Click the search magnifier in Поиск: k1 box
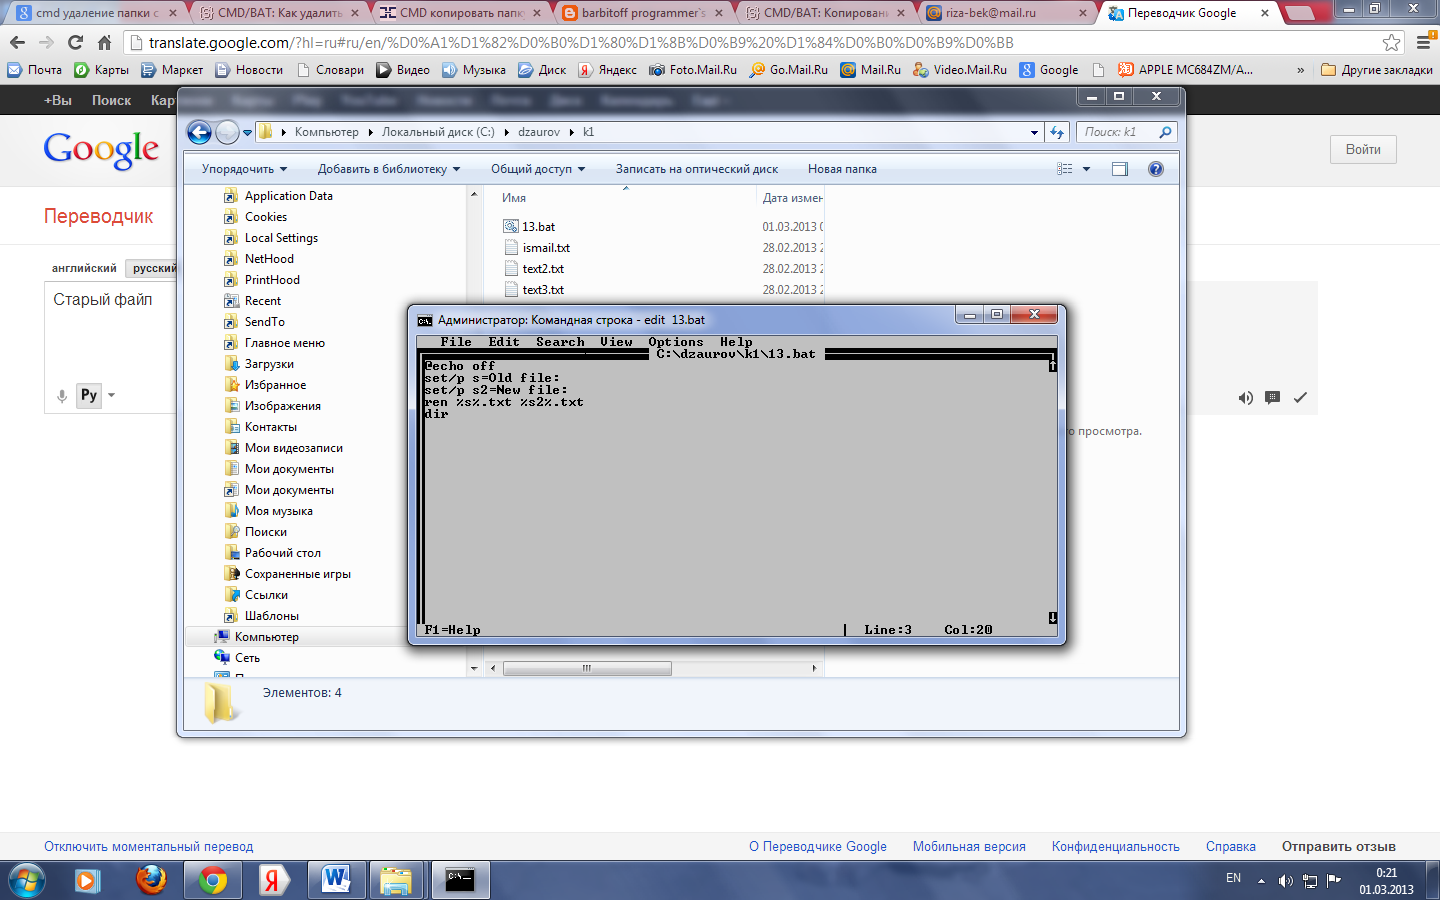This screenshot has width=1440, height=900. (x=1165, y=132)
